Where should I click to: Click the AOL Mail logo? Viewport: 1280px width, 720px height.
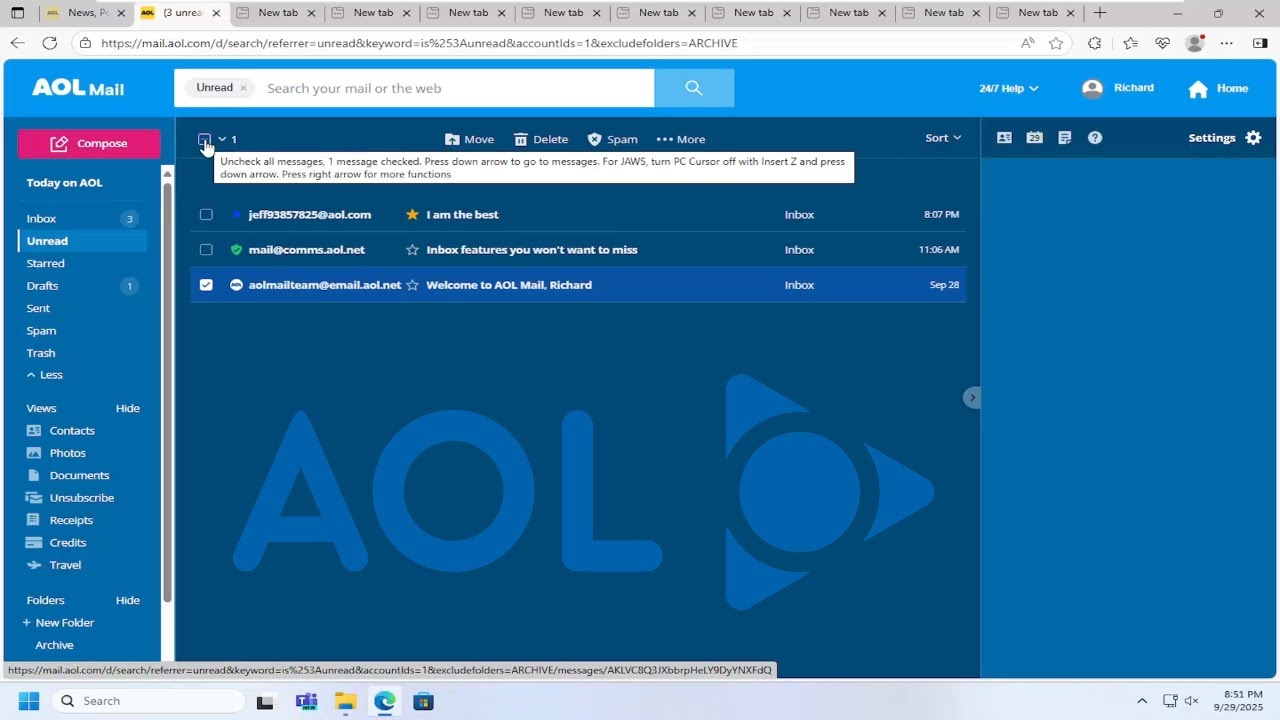[78, 88]
